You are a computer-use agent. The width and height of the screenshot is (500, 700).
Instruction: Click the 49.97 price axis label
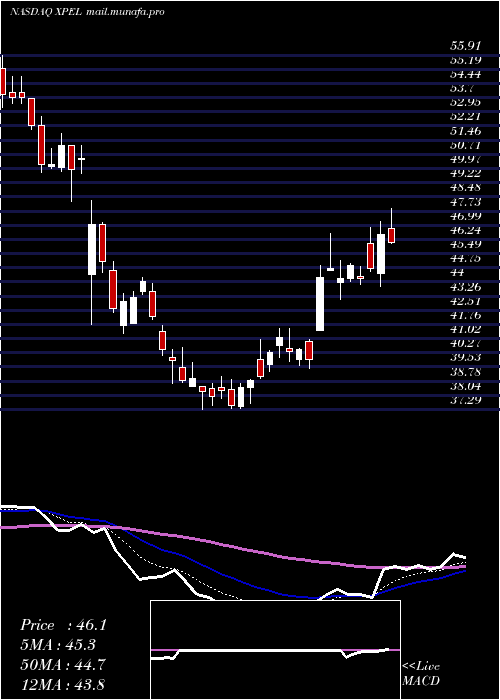(x=465, y=159)
